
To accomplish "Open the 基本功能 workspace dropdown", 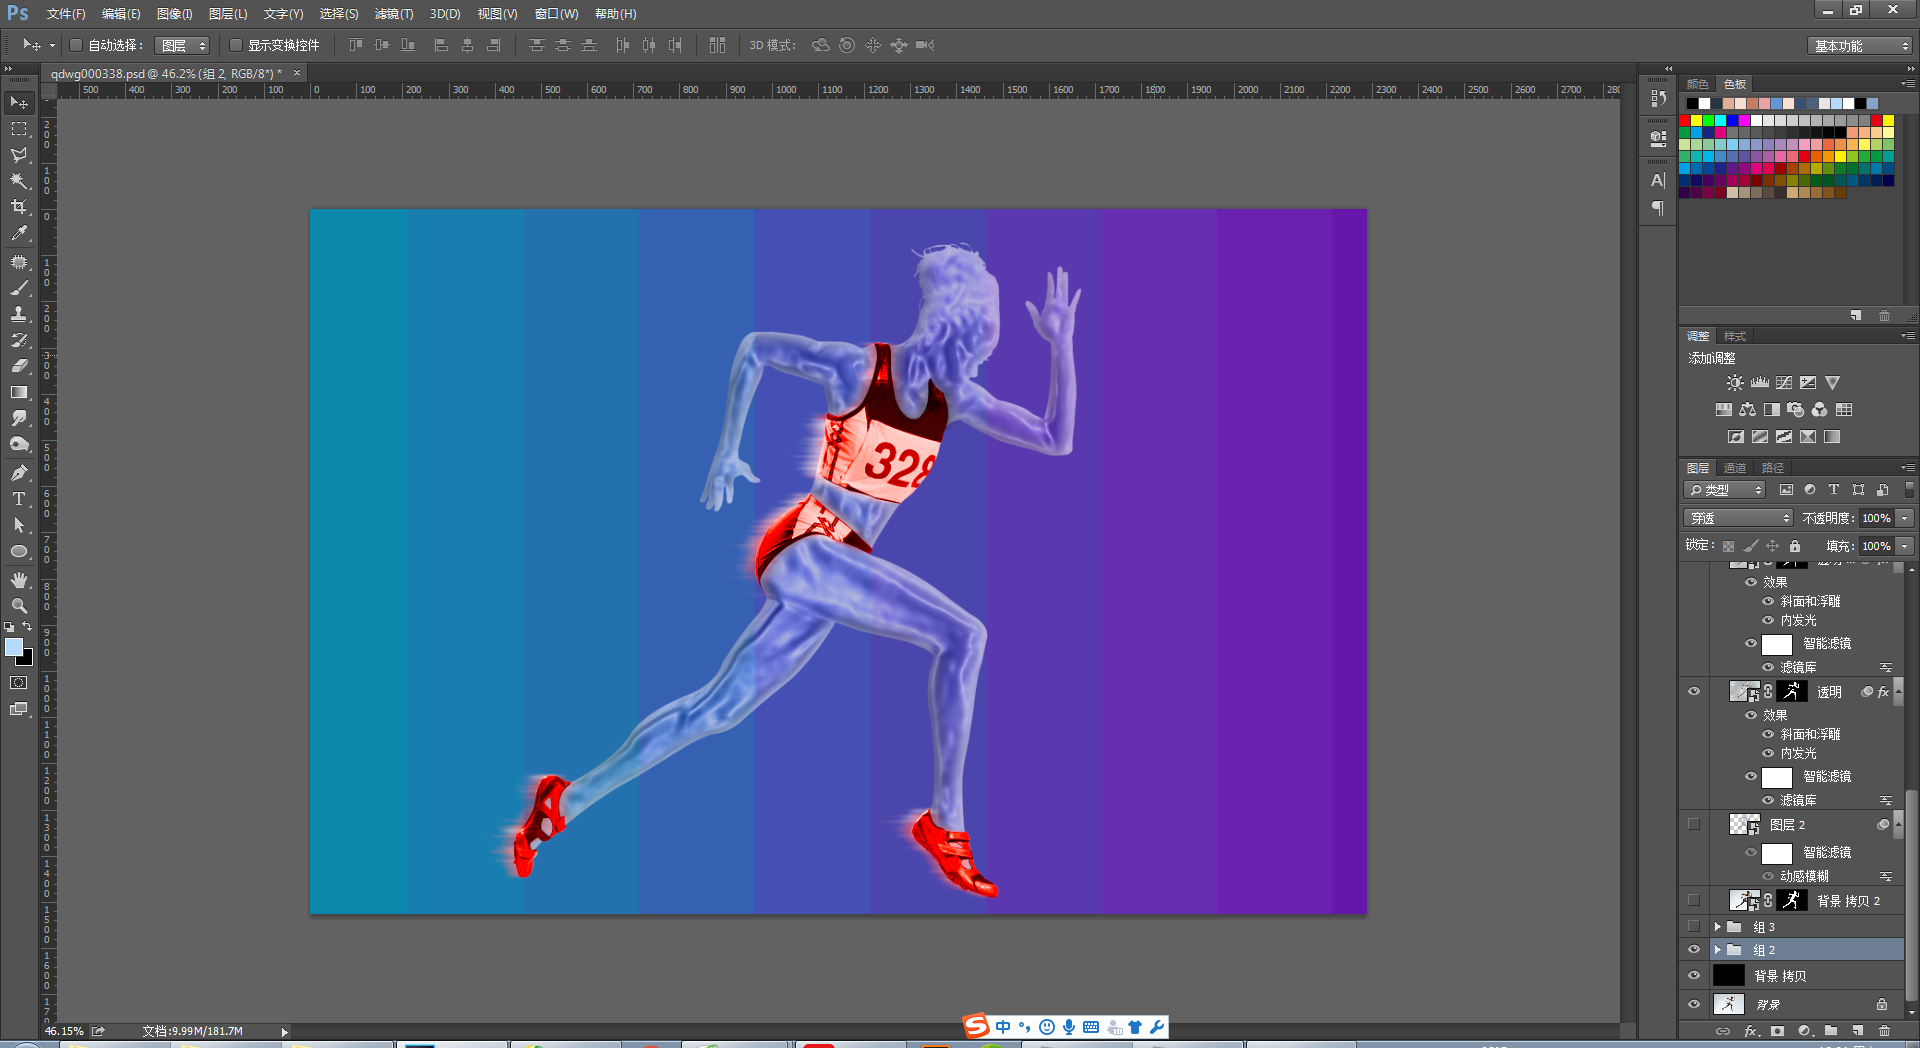I will pos(1860,46).
